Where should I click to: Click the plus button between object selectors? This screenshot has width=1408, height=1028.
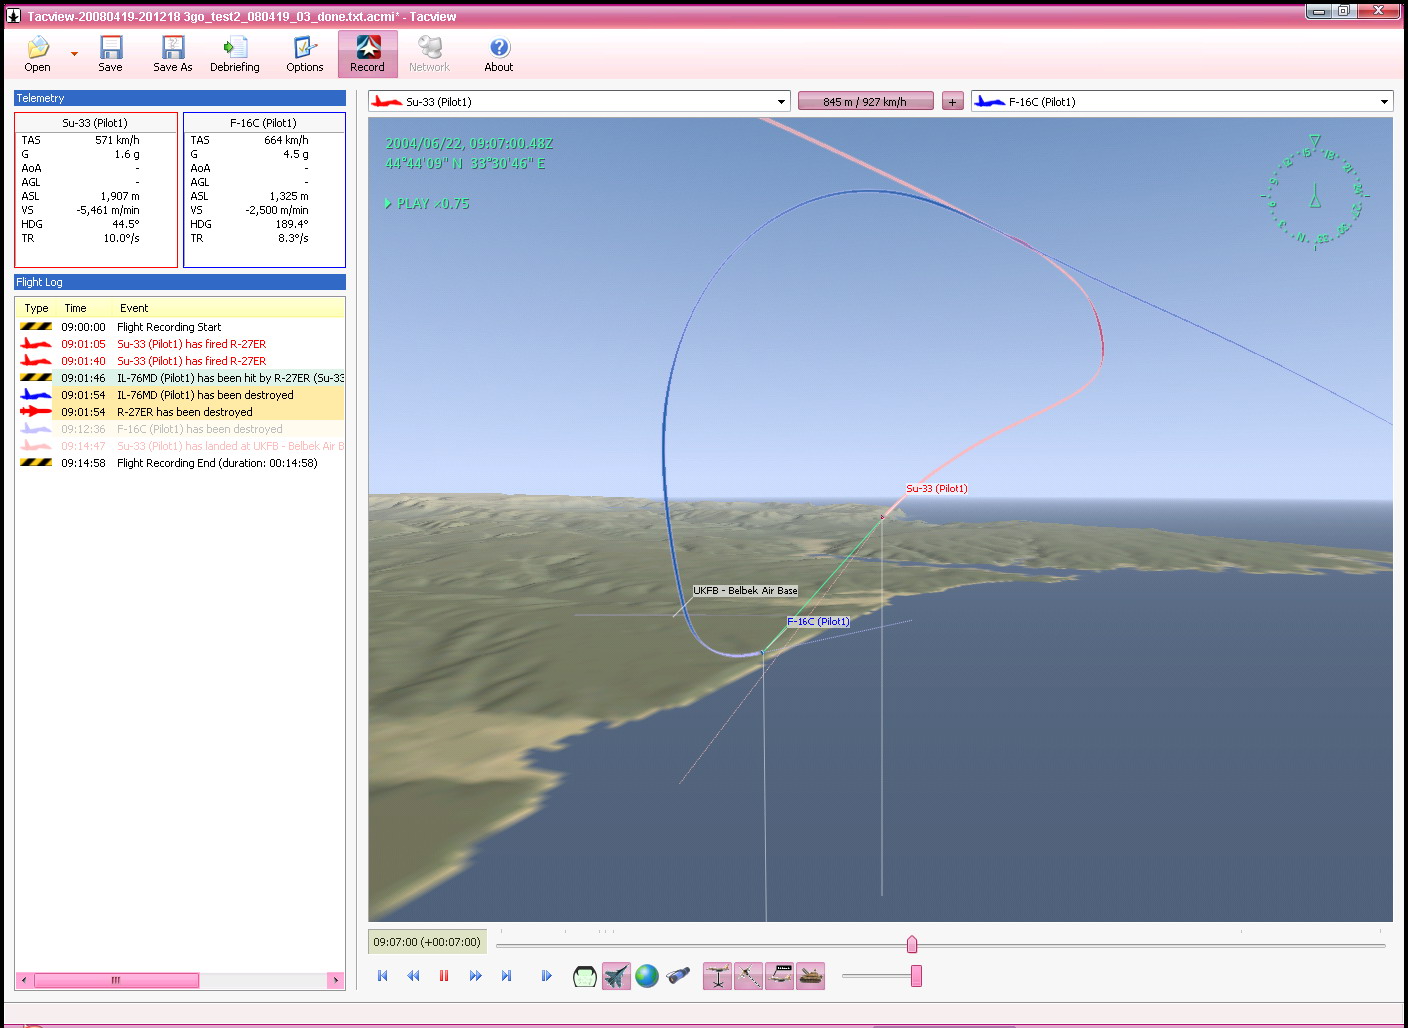(x=952, y=102)
